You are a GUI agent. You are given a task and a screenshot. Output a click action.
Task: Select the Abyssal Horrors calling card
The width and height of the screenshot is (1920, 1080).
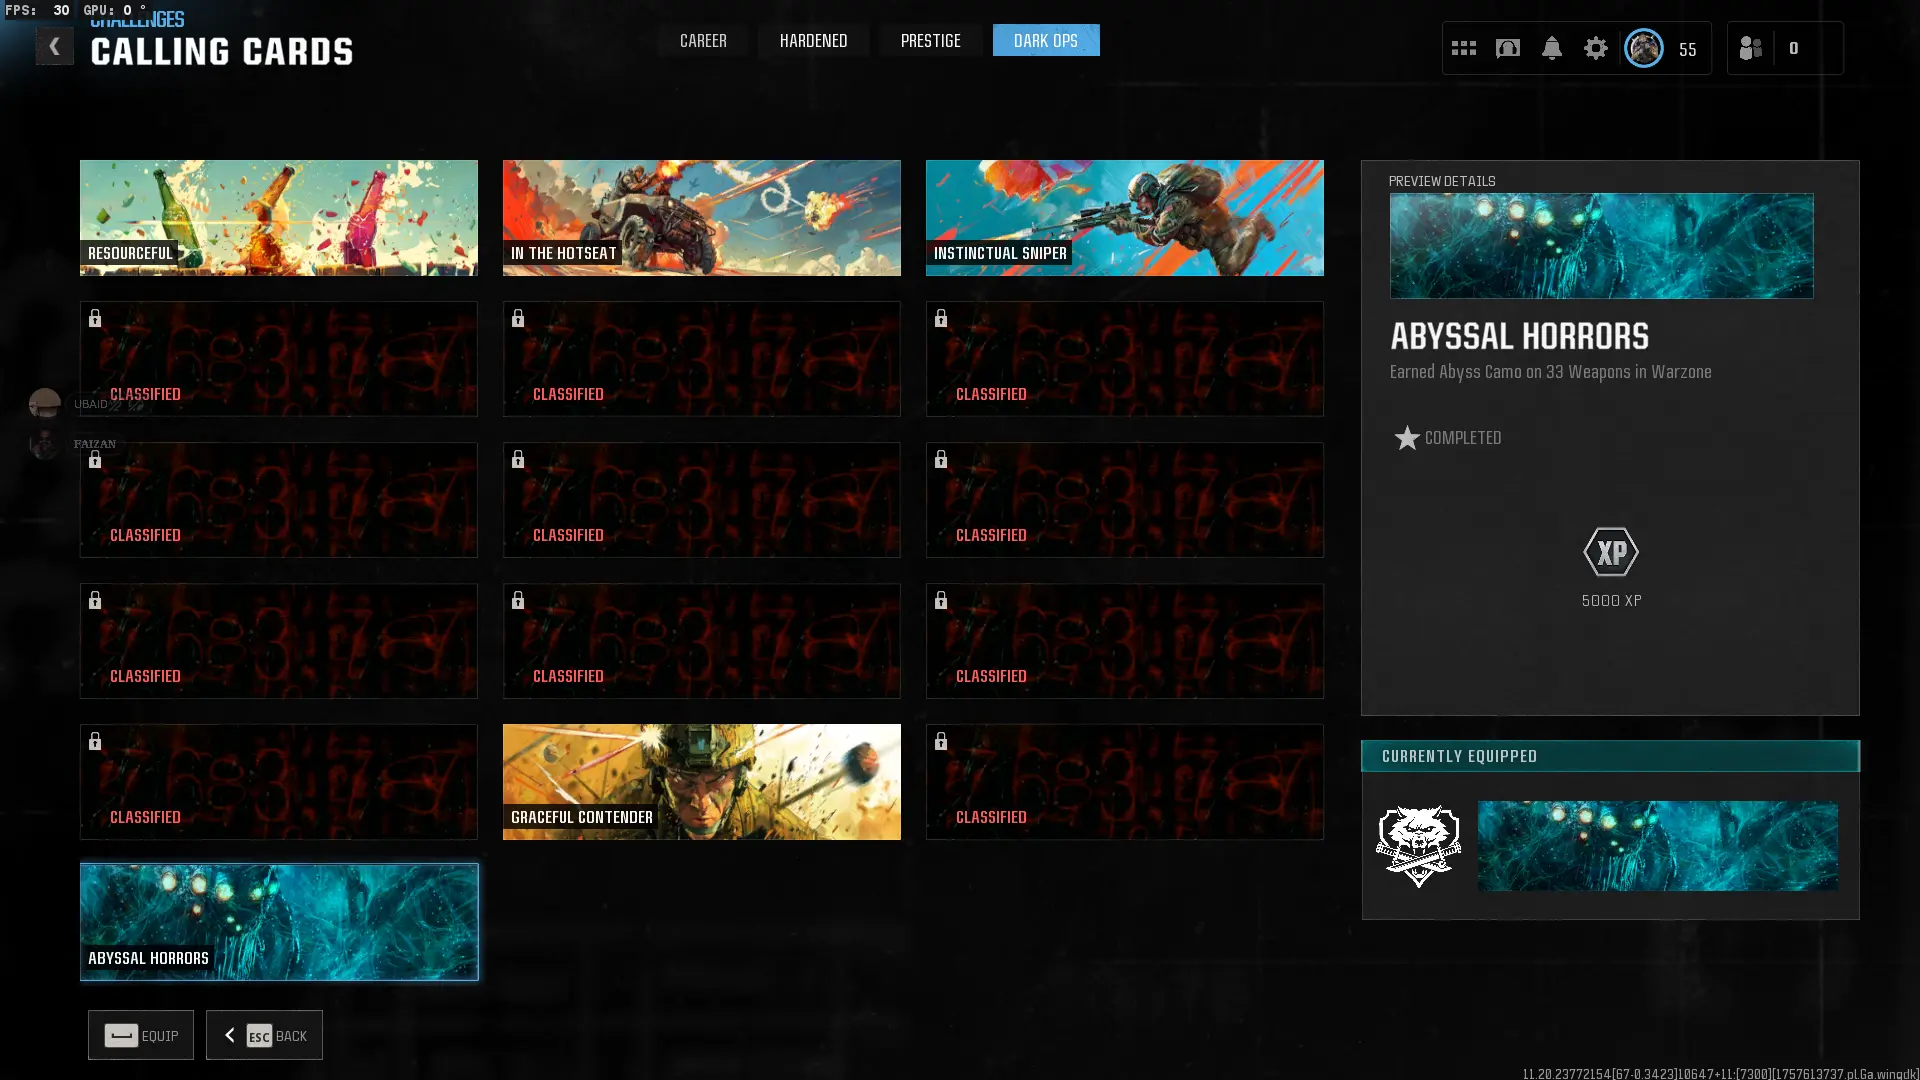(x=278, y=922)
